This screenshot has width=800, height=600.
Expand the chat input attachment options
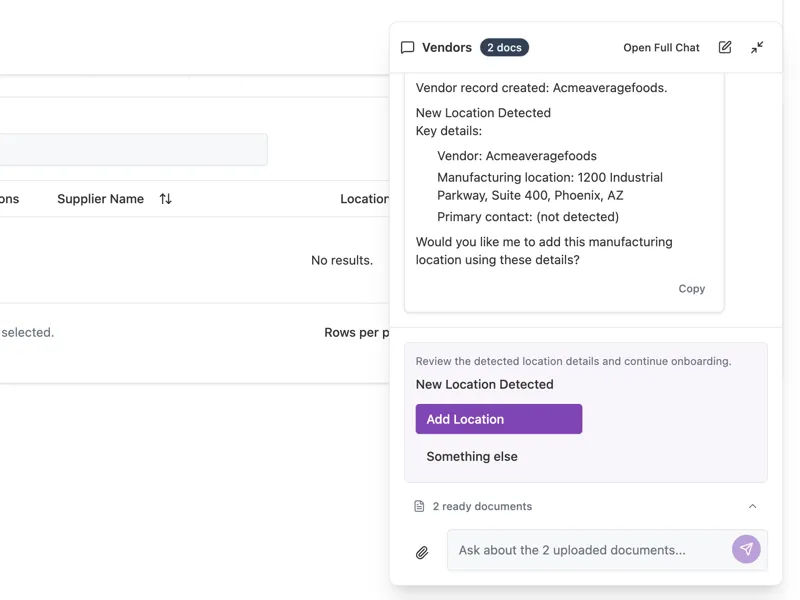tap(421, 549)
